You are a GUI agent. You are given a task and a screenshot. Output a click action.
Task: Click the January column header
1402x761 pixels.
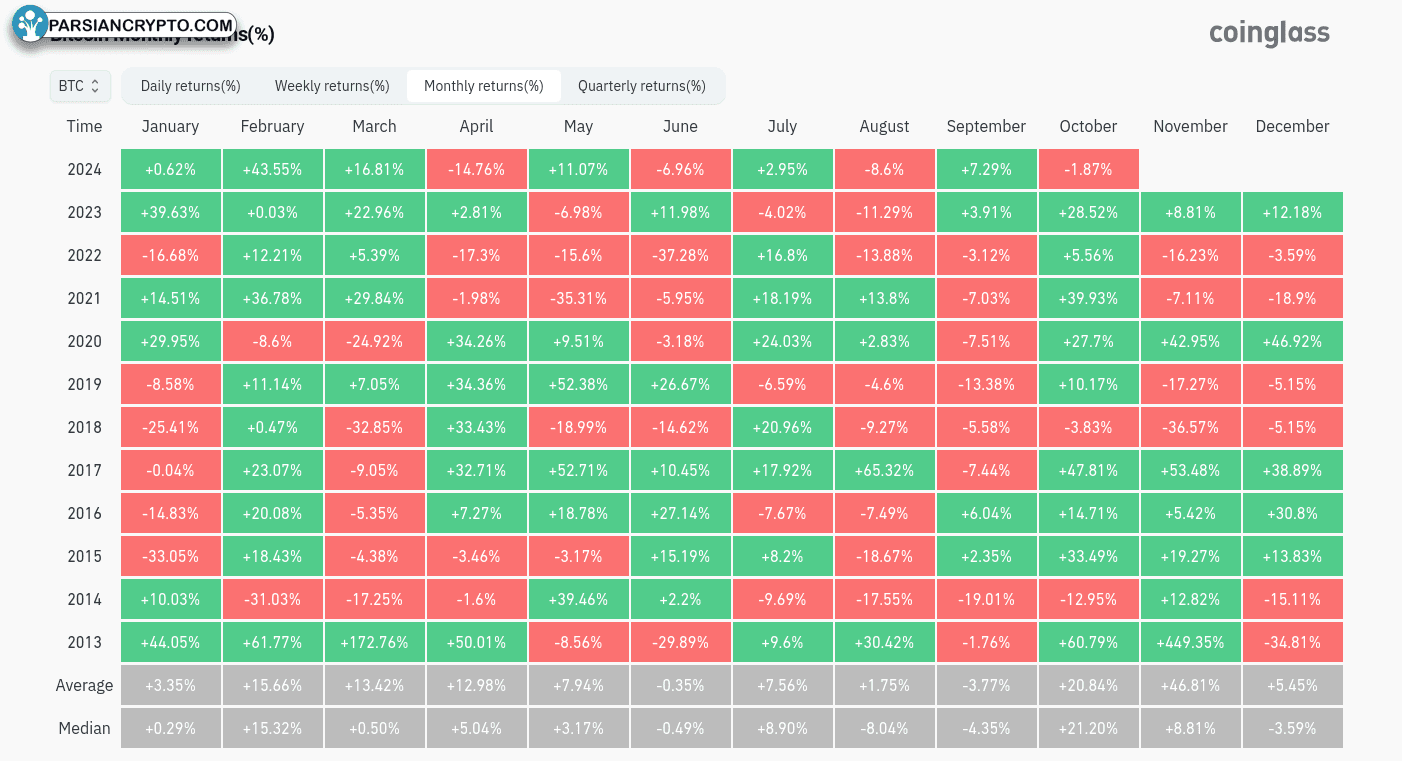coord(170,126)
